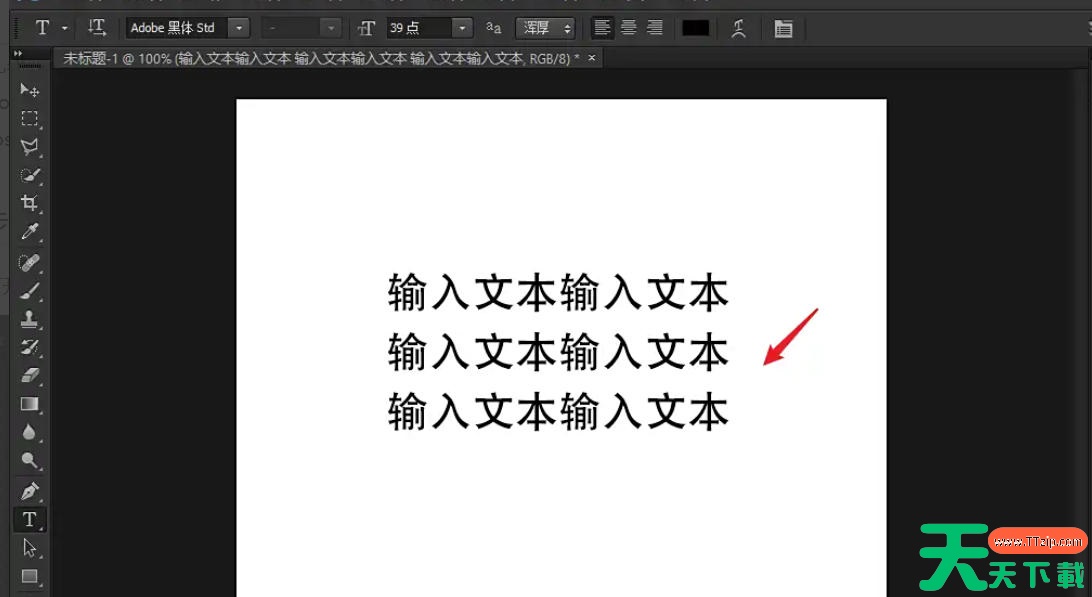Open the 浑厚 anti-aliasing dropdown

545,28
